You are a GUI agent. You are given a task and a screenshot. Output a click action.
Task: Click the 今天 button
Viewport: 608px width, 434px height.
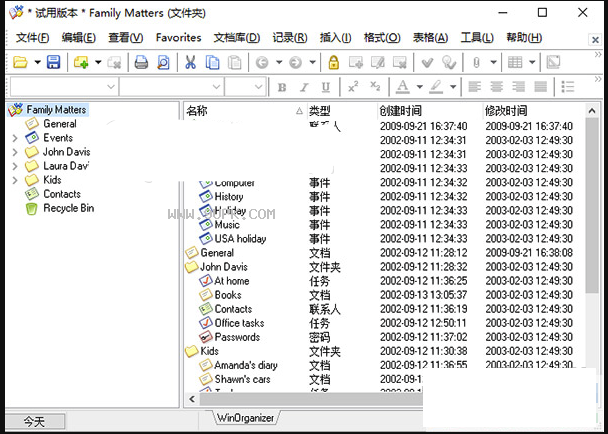35,421
